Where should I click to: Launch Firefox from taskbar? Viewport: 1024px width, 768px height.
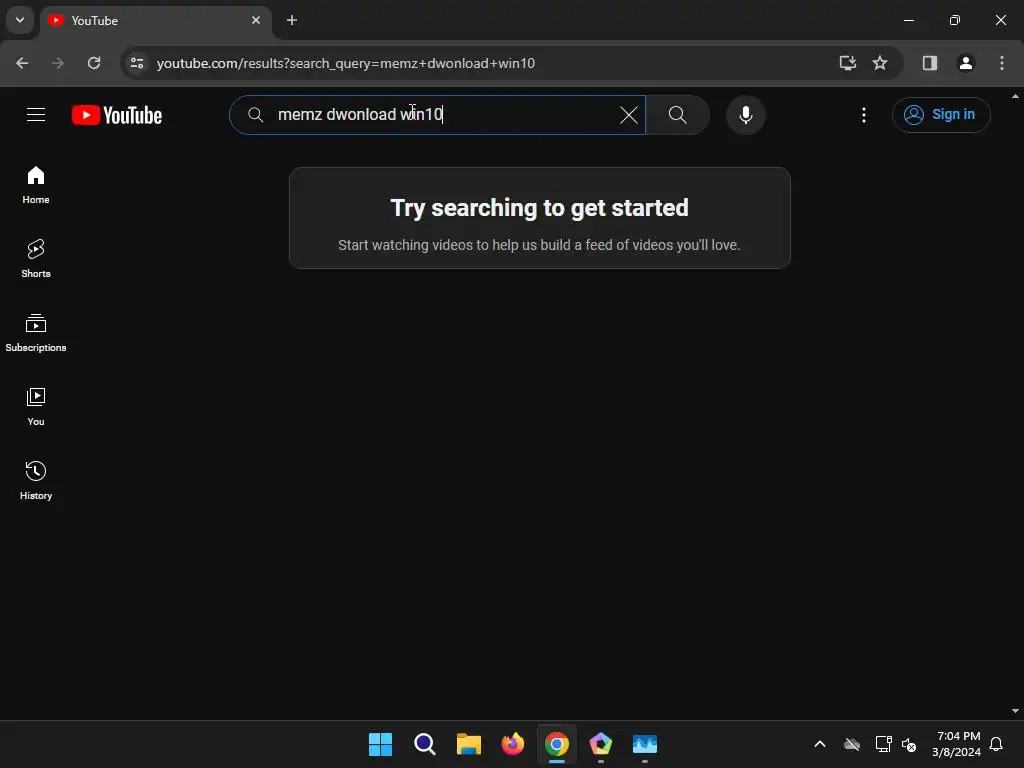513,744
